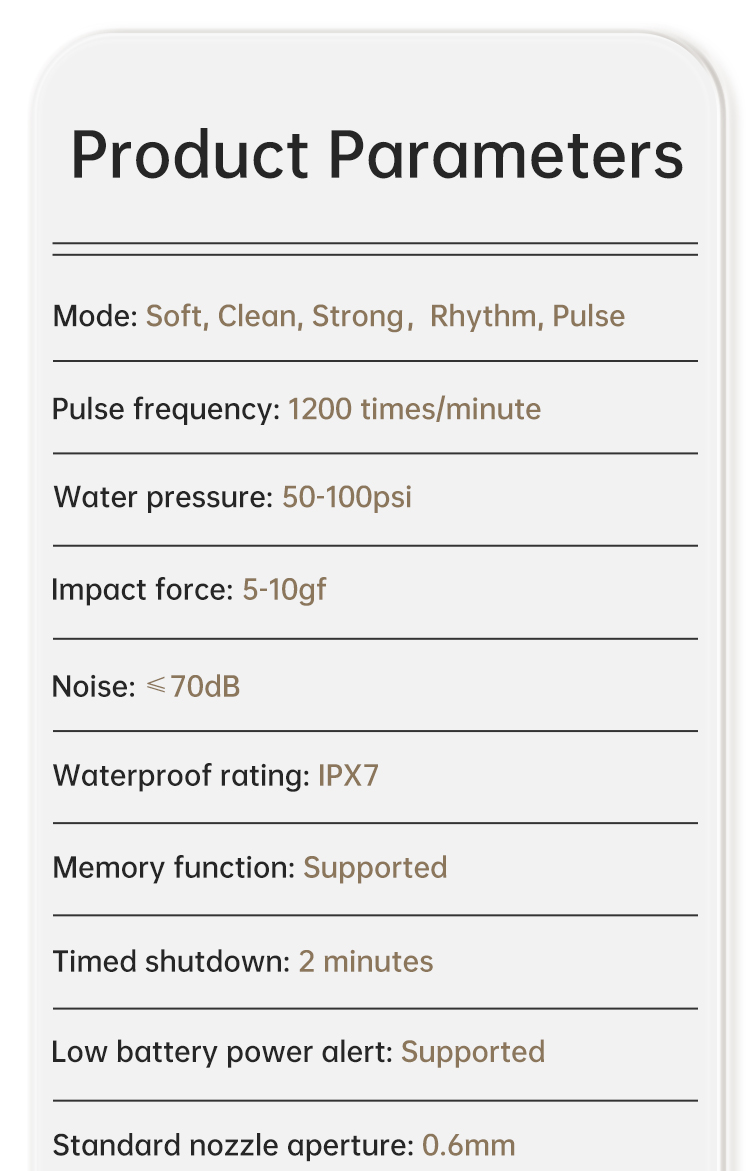The image size is (750, 1171).
Task: Select the 5-10gf value
Action: point(284,590)
